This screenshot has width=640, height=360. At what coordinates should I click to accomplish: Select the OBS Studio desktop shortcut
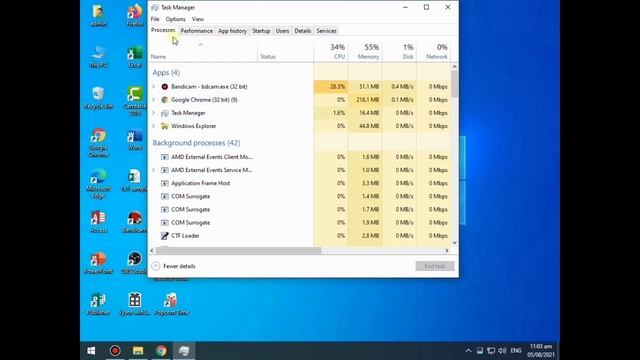coord(134,263)
